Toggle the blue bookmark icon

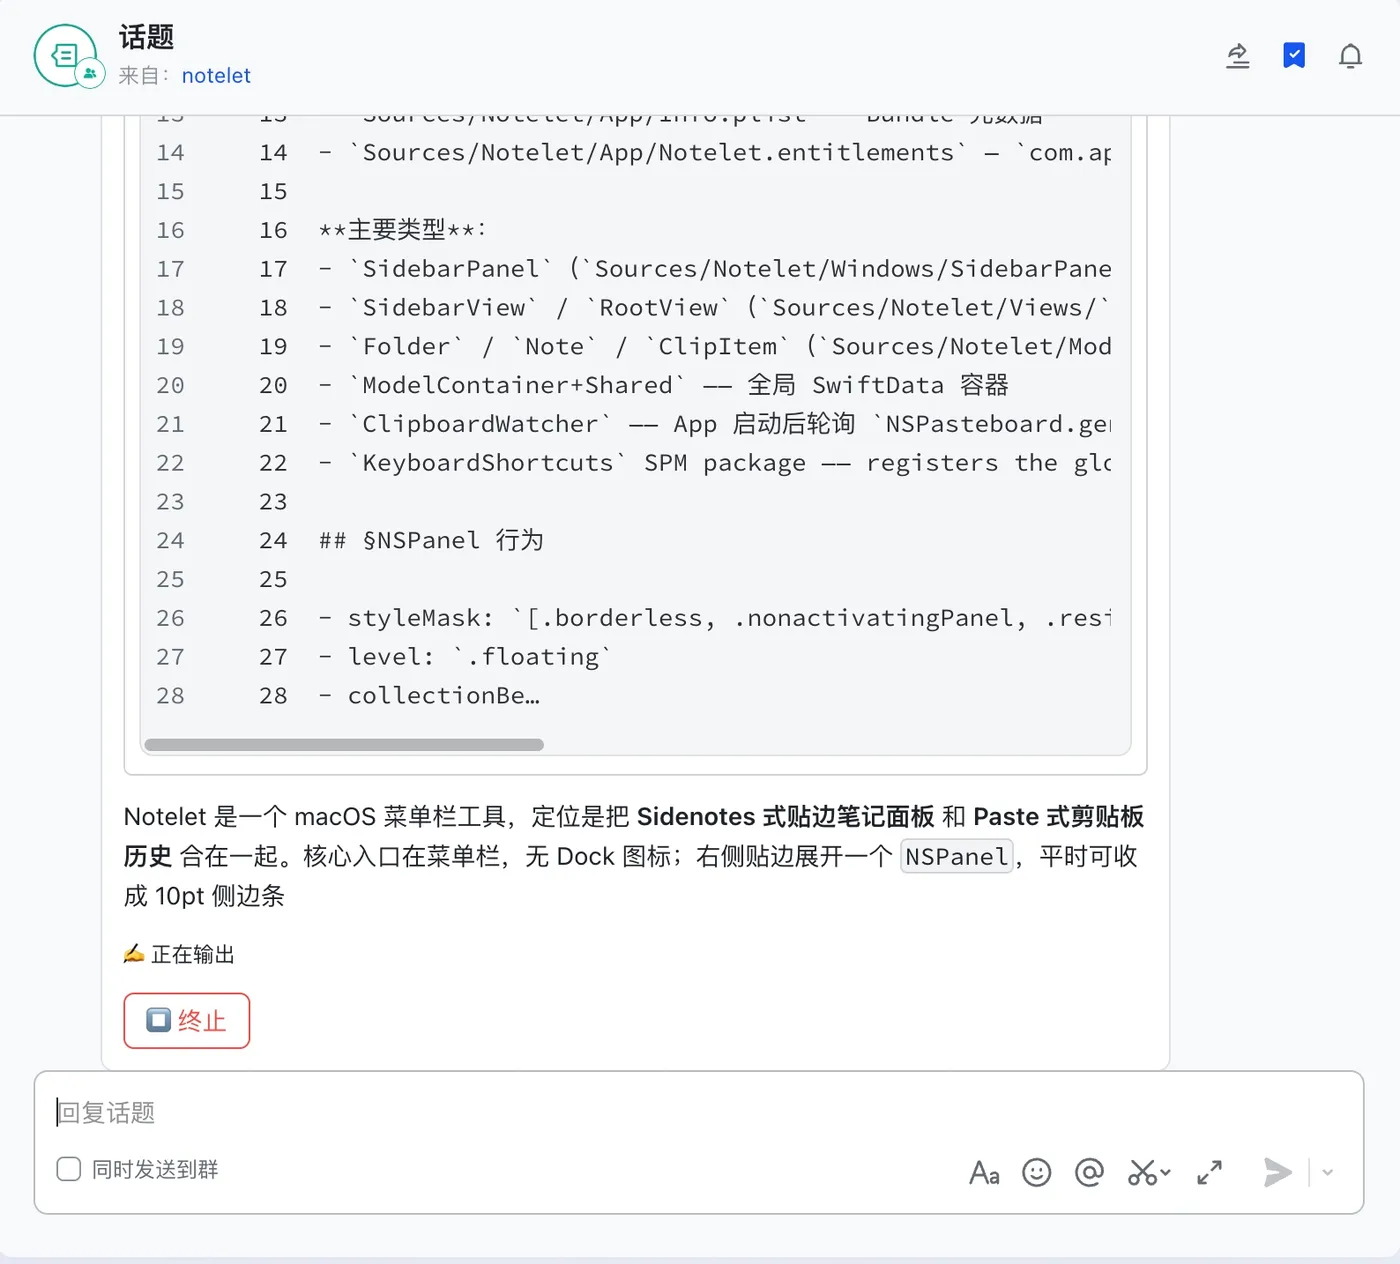coord(1294,56)
